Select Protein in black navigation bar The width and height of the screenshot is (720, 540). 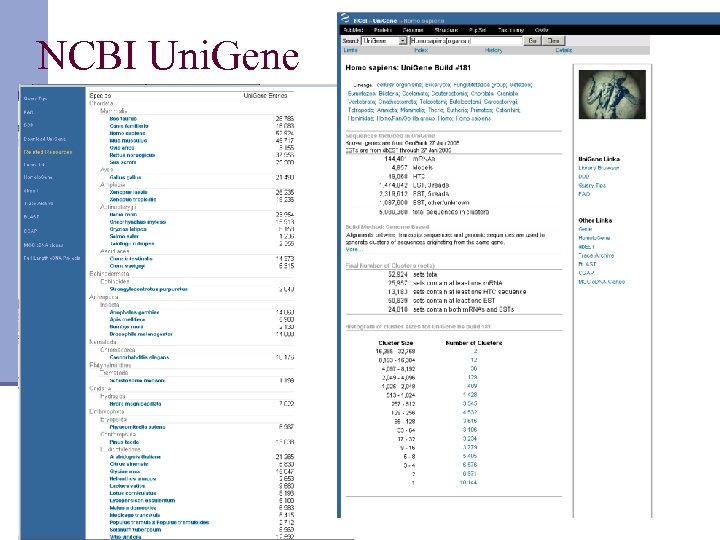(x=382, y=30)
